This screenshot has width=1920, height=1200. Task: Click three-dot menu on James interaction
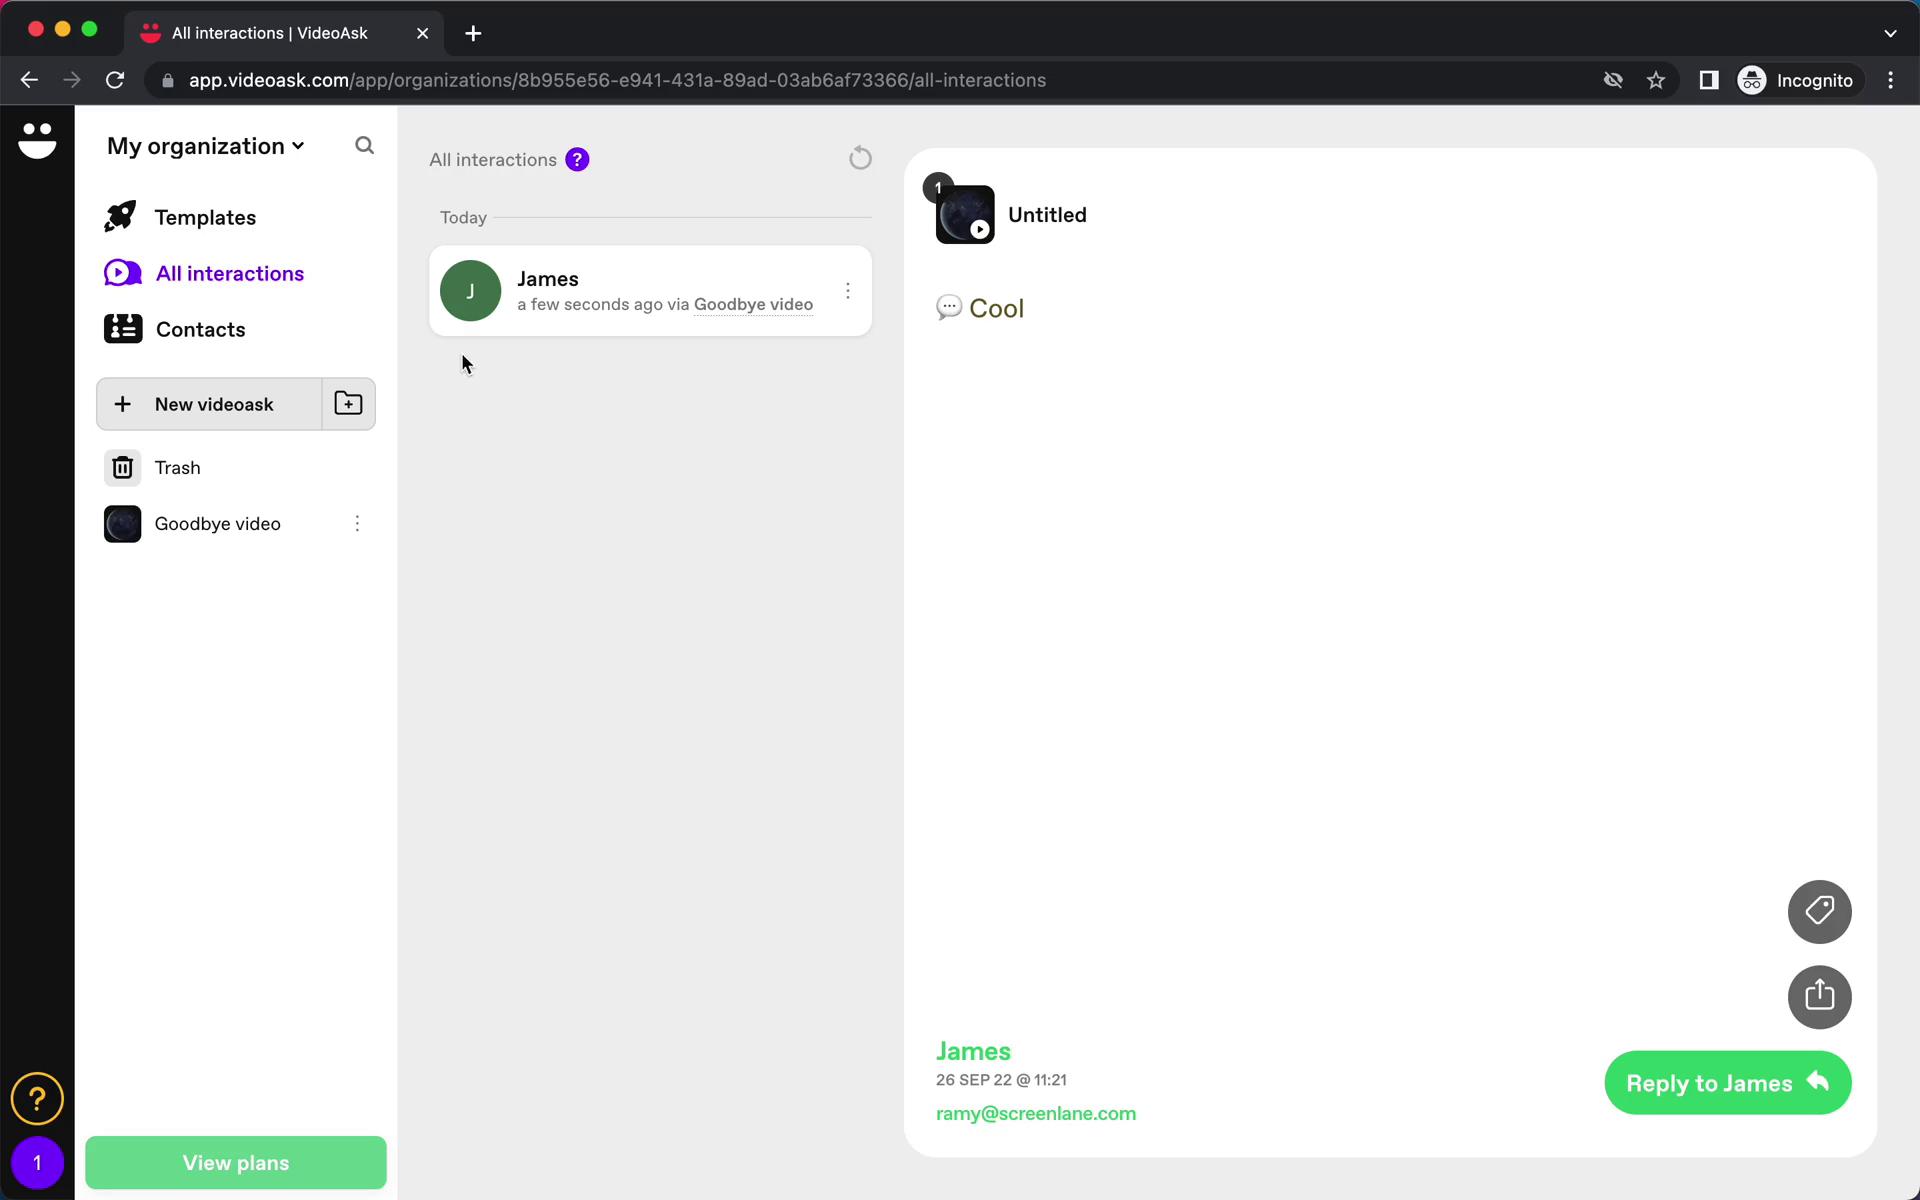[x=847, y=290]
